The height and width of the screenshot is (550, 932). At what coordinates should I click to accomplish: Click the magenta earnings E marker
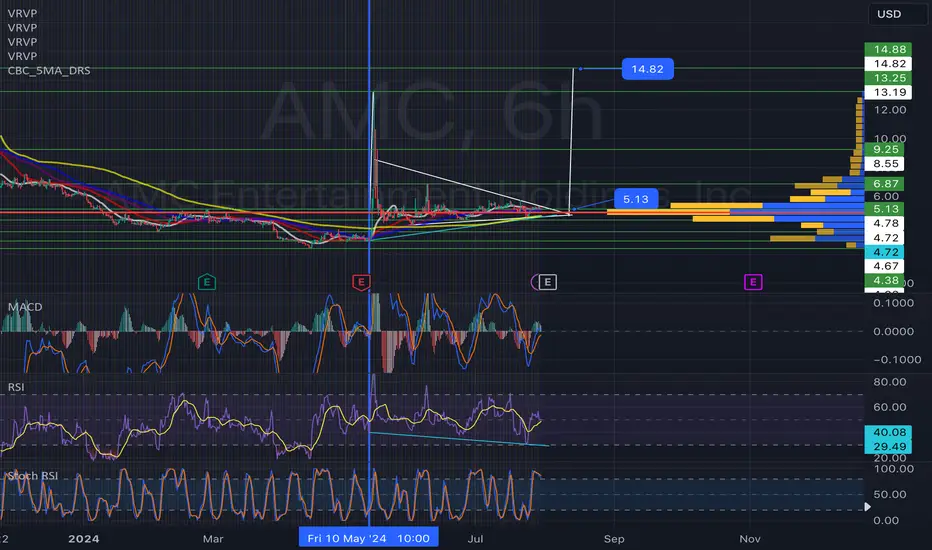(752, 282)
